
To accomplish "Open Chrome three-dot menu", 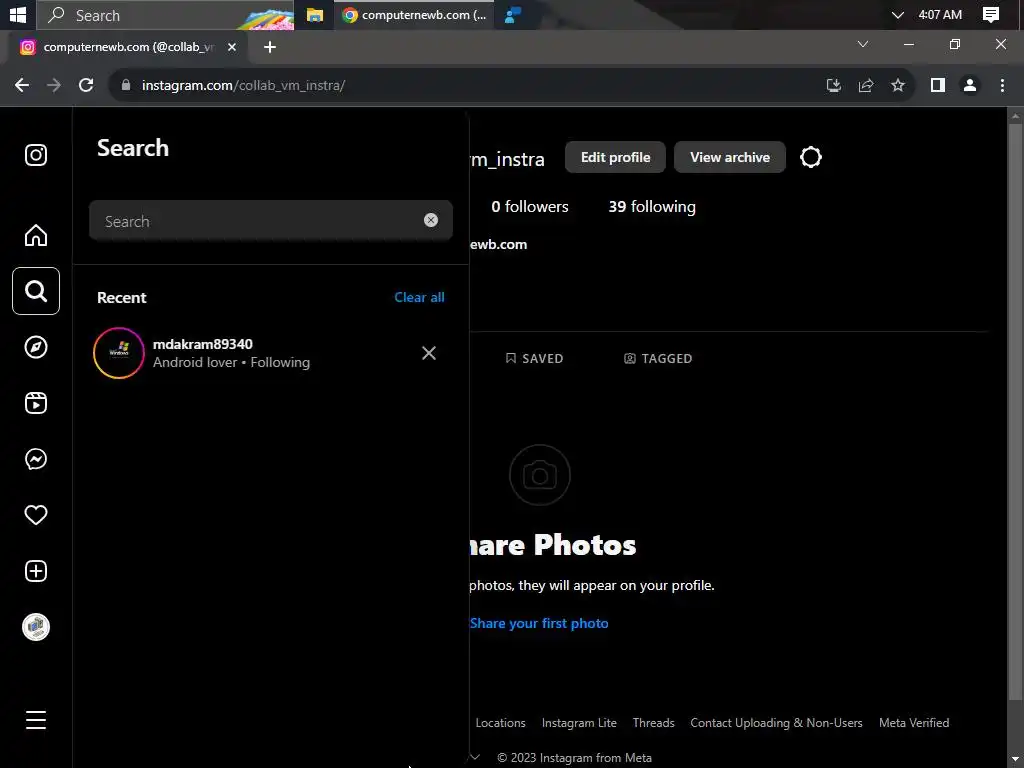I will pyautogui.click(x=1002, y=86).
